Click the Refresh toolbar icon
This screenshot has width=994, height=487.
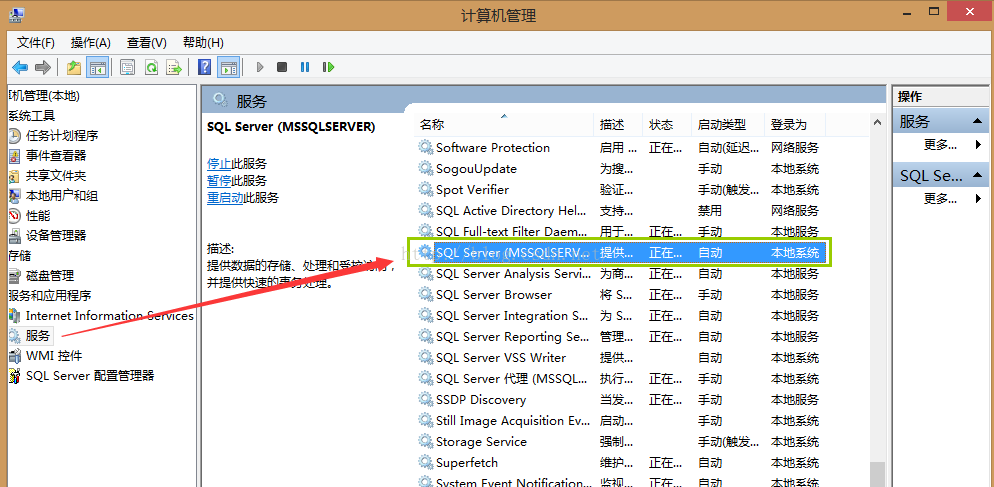click(x=151, y=67)
